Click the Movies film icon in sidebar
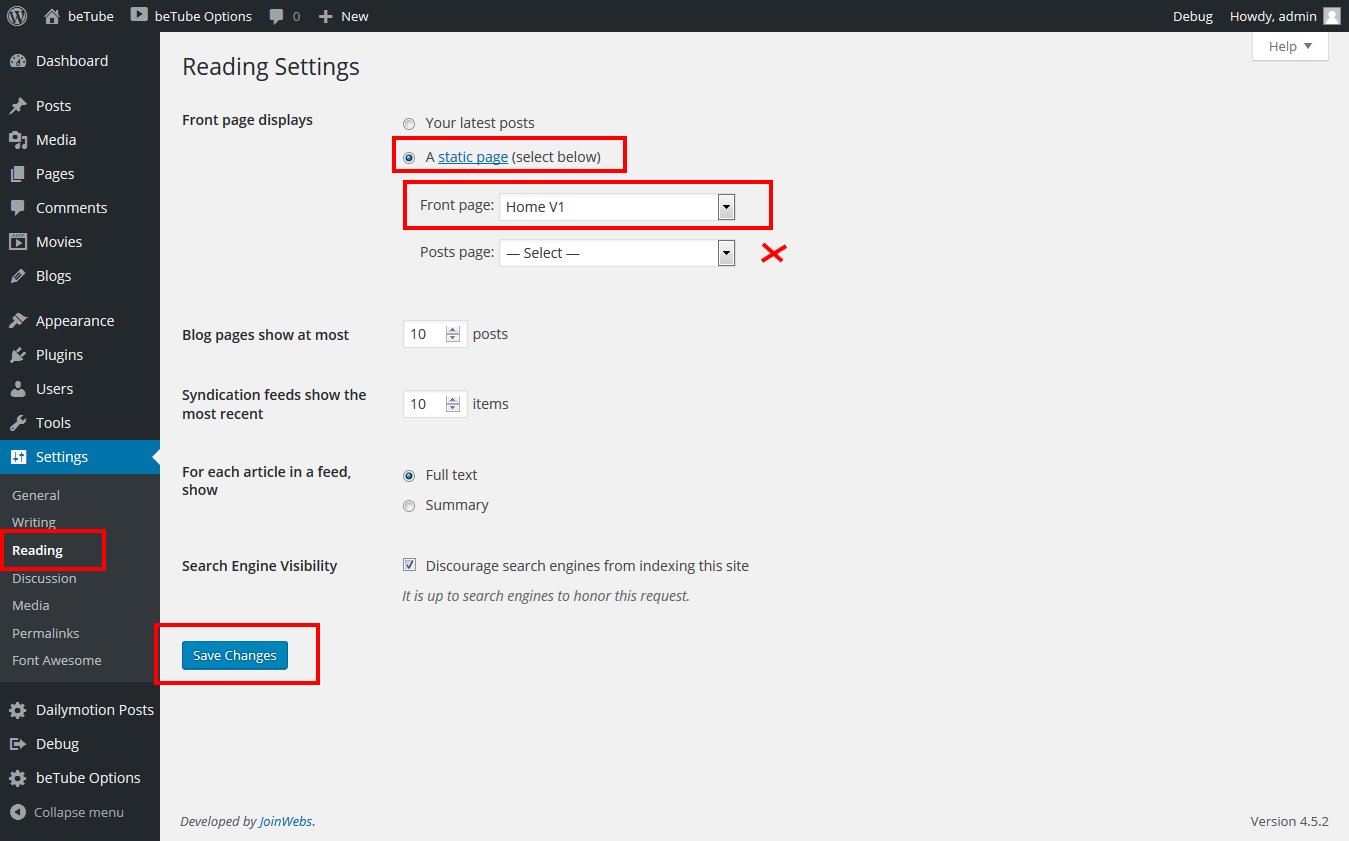The width and height of the screenshot is (1349, 841). point(18,242)
